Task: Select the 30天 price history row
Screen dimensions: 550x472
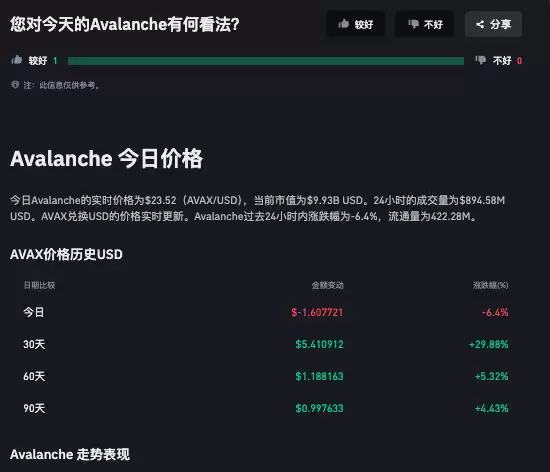Action: tap(266, 344)
